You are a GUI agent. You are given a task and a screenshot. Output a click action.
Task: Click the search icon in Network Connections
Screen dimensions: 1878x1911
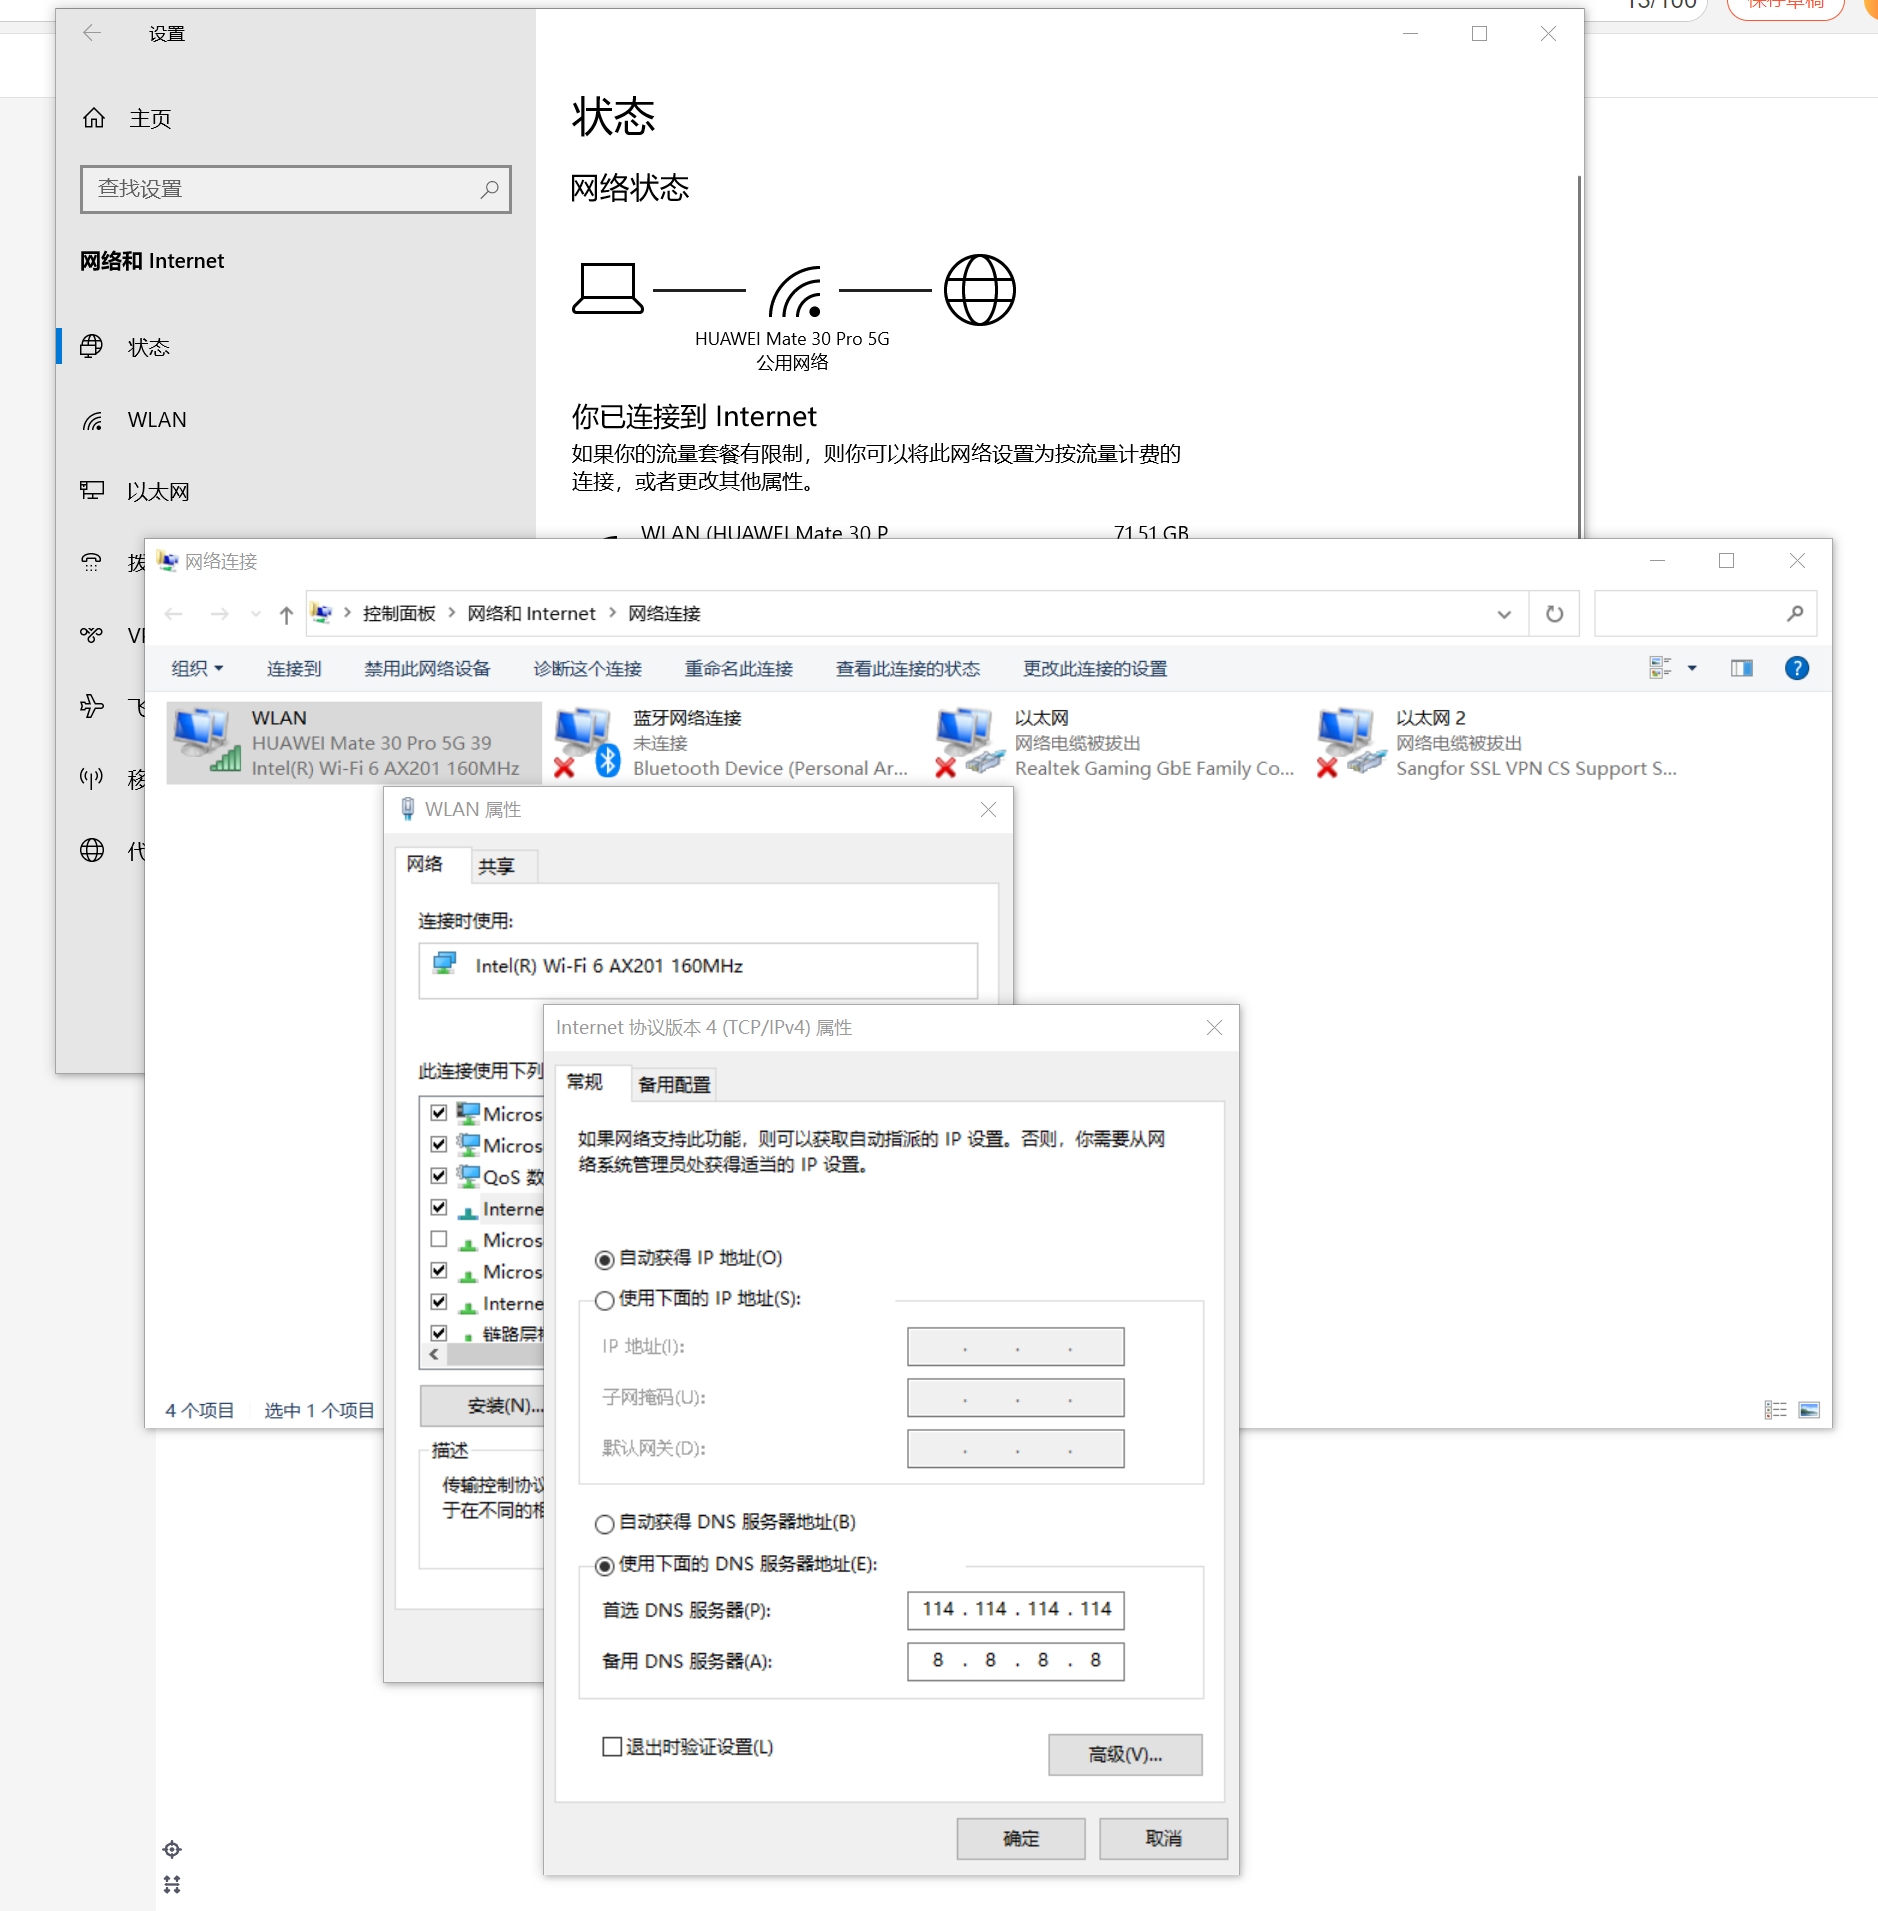1795,614
